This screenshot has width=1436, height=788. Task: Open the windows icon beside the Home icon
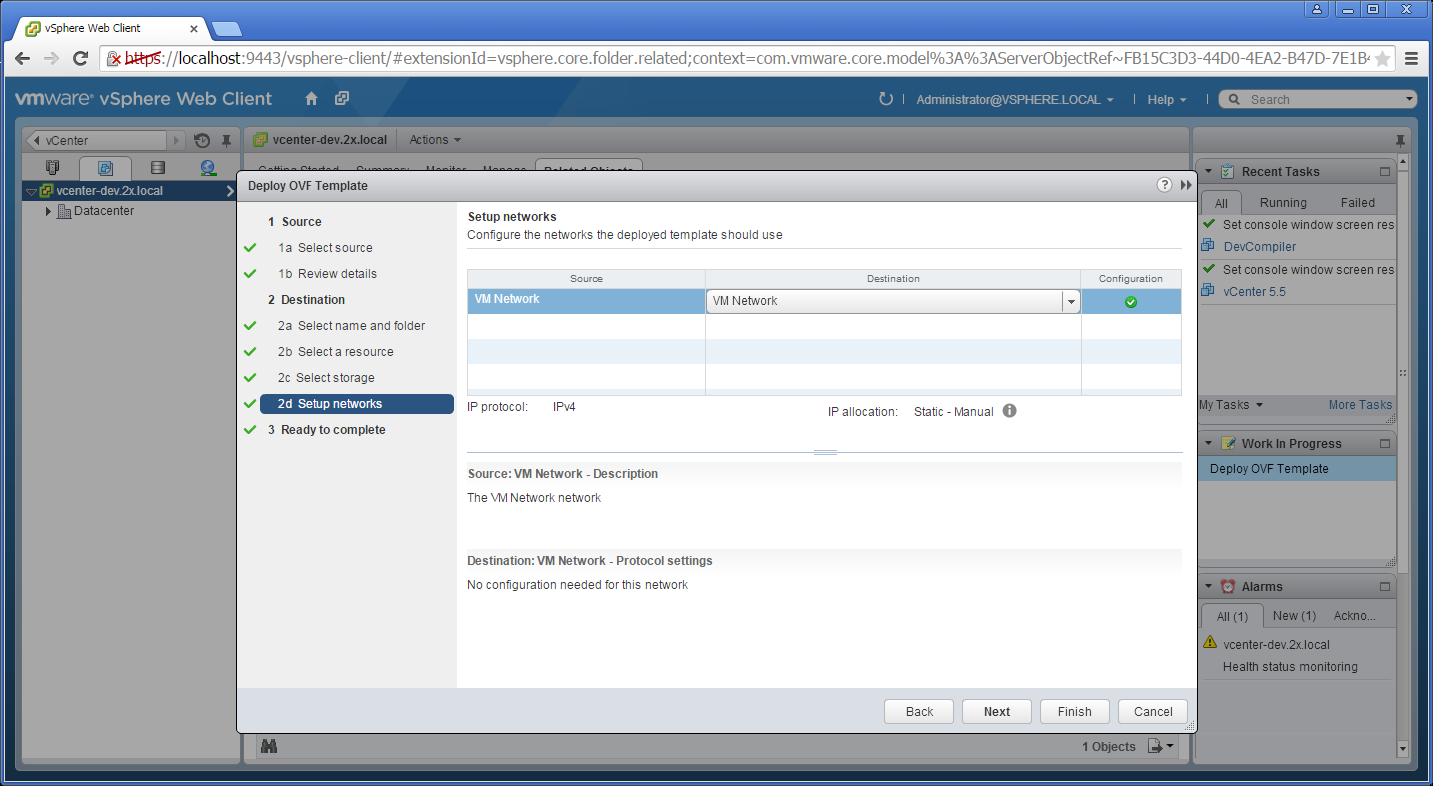point(342,99)
